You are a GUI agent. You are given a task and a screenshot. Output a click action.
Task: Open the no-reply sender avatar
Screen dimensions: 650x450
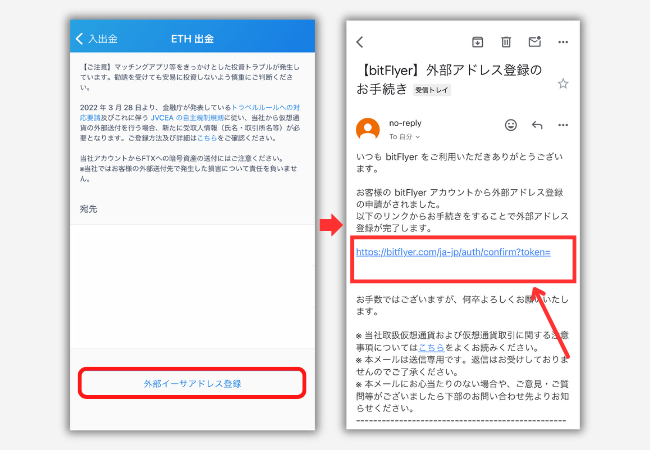pos(368,129)
